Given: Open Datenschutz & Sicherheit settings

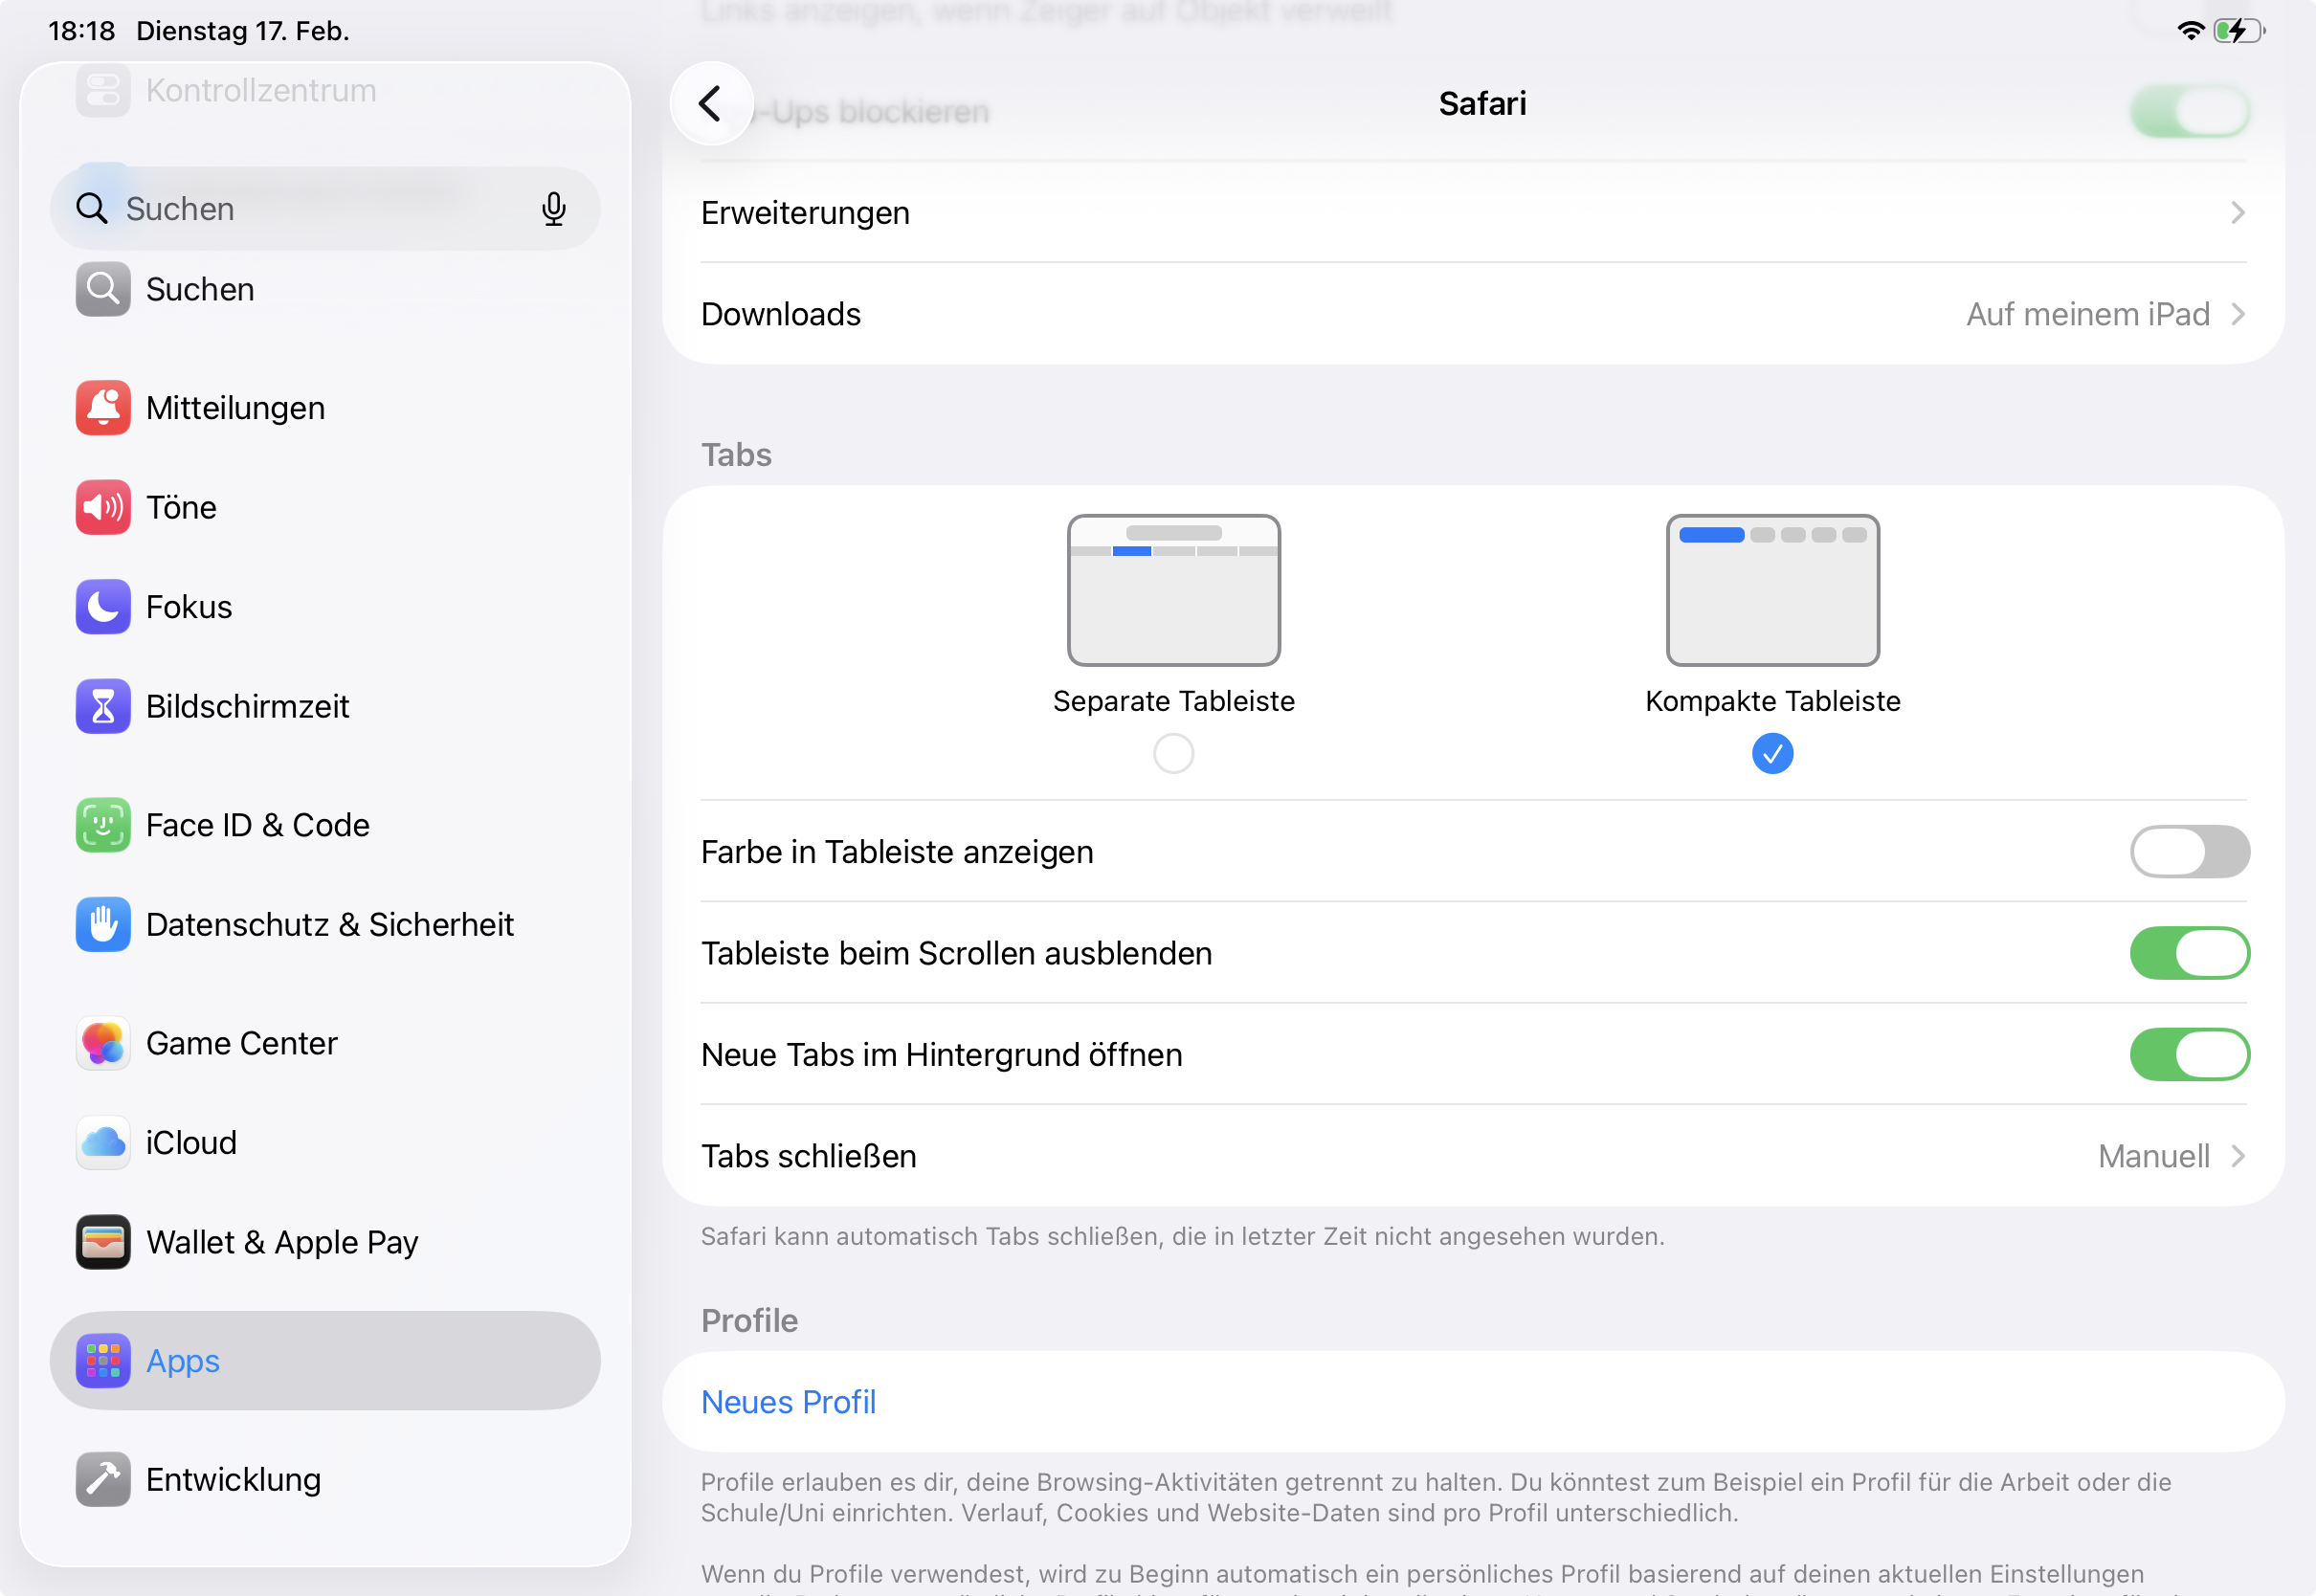Looking at the screenshot, I should click(x=329, y=924).
